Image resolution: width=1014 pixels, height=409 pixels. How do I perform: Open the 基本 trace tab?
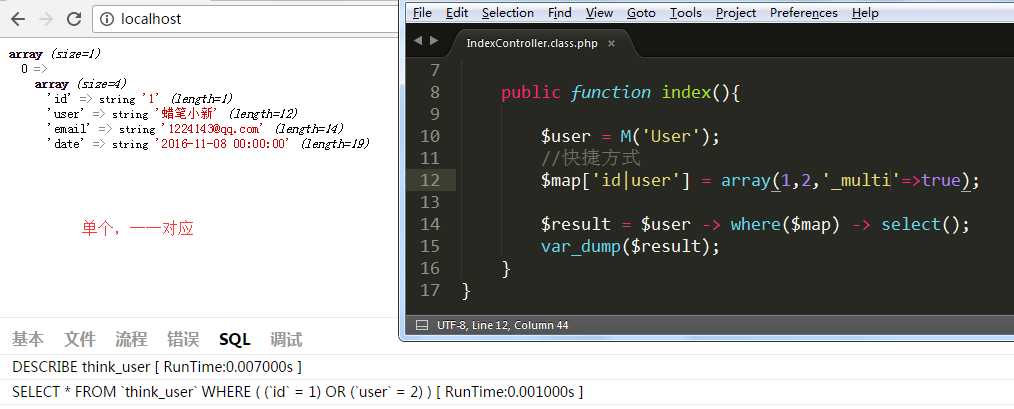click(x=28, y=339)
